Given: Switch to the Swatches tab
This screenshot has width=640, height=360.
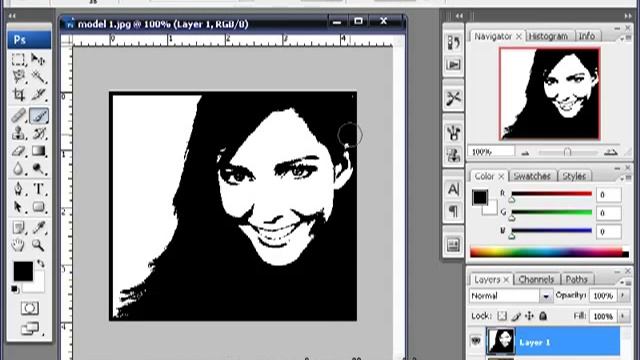Looking at the screenshot, I should pyautogui.click(x=532, y=176).
